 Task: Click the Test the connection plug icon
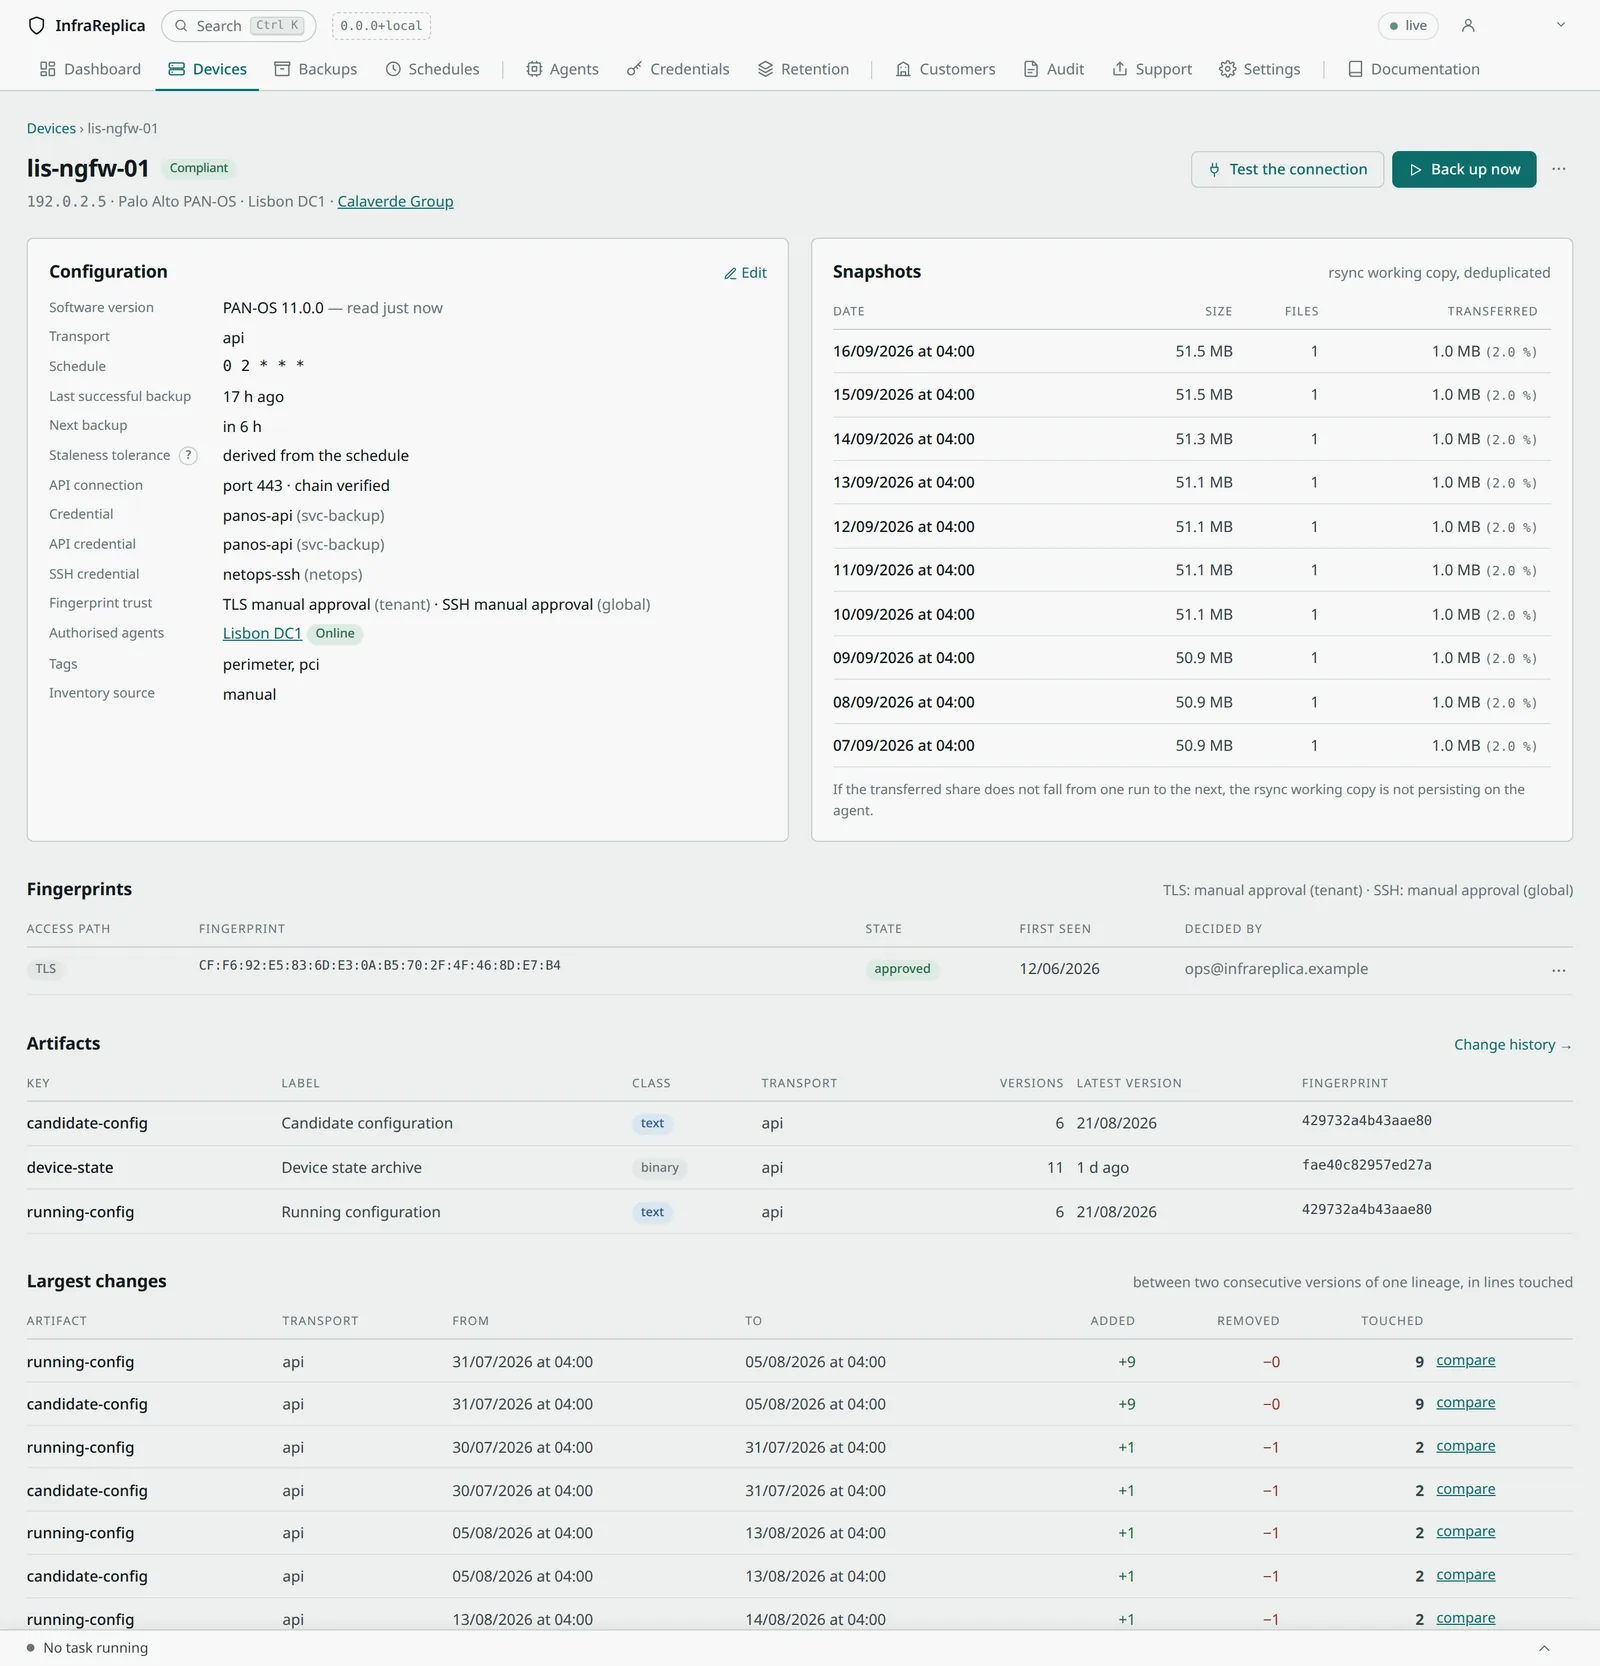pyautogui.click(x=1214, y=170)
